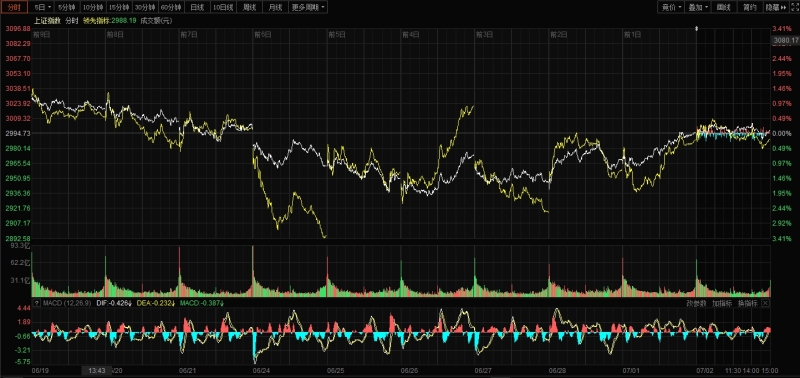Close the MACD indicator panel

tap(765, 303)
